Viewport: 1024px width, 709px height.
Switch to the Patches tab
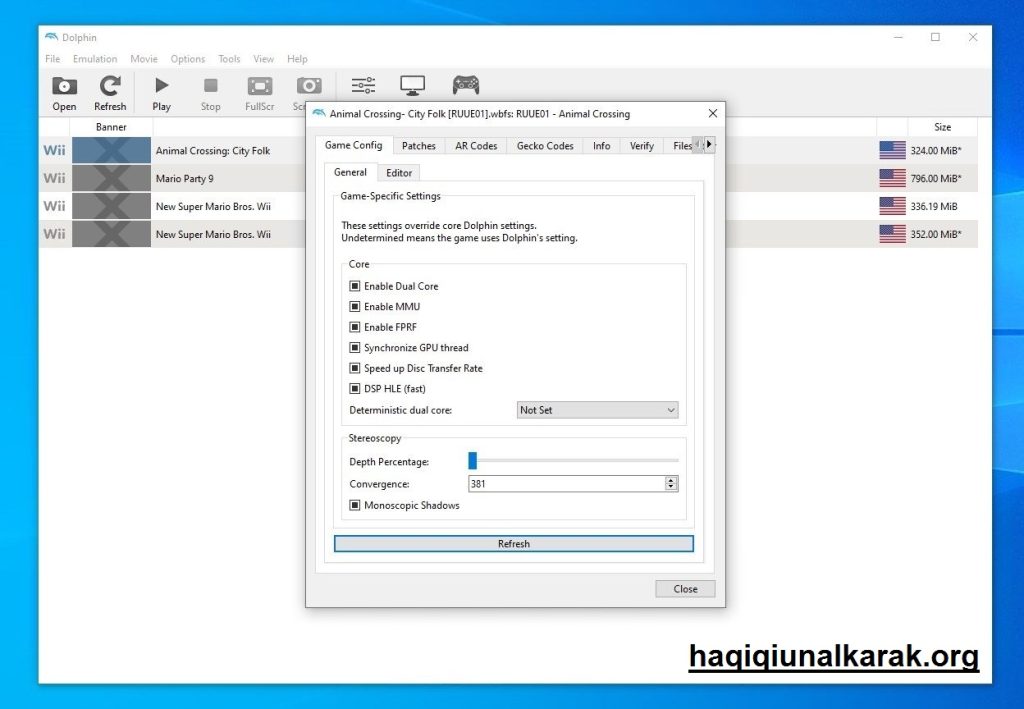pos(419,146)
